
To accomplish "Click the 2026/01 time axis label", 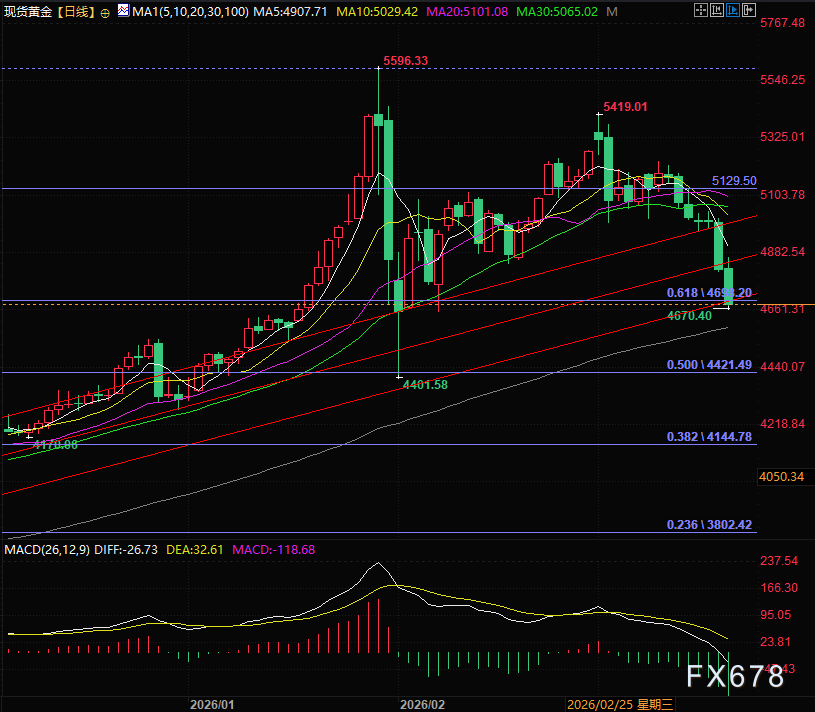I will tap(212, 705).
